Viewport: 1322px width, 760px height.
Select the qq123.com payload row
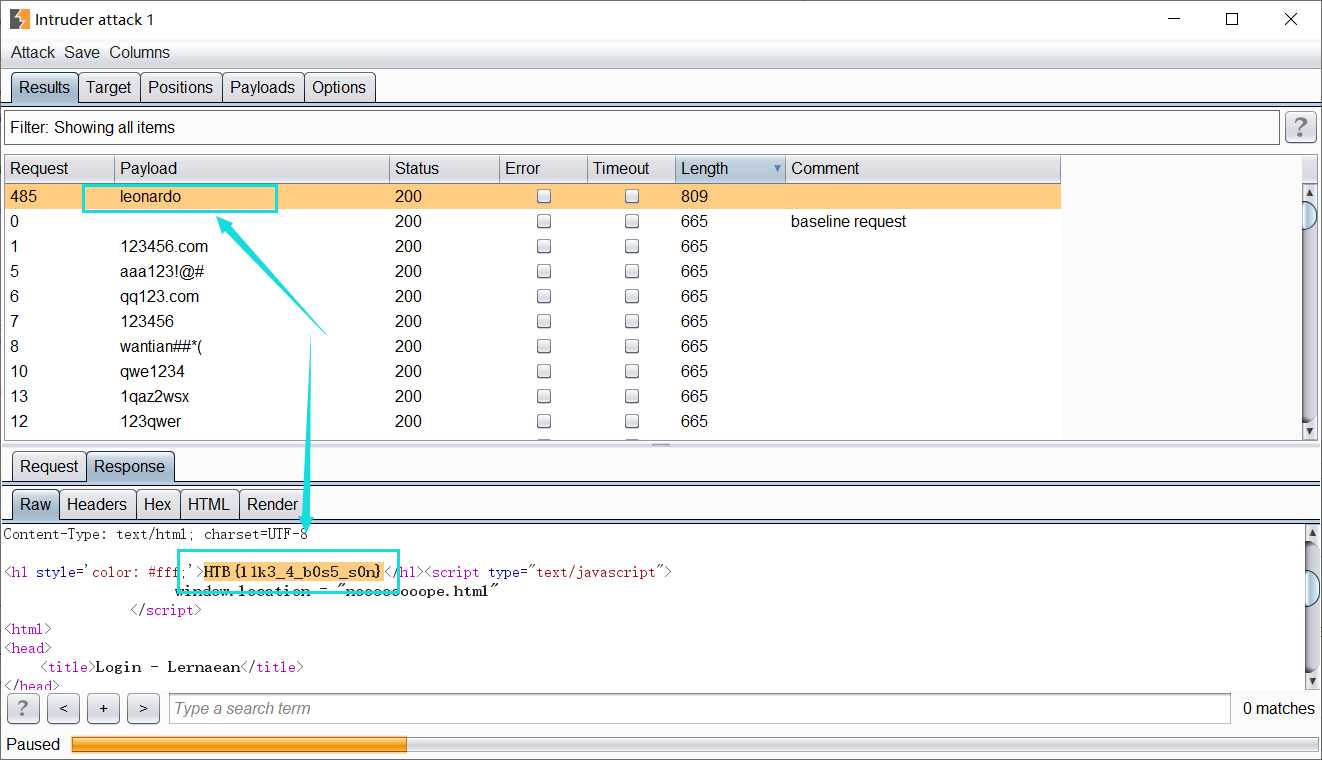[x=532, y=296]
